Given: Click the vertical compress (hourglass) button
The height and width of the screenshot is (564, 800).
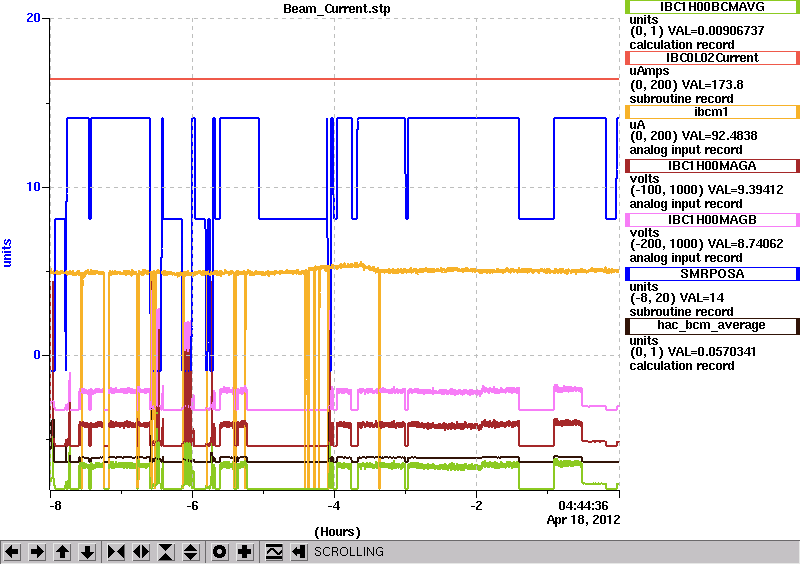Looking at the screenshot, I should click(x=166, y=552).
